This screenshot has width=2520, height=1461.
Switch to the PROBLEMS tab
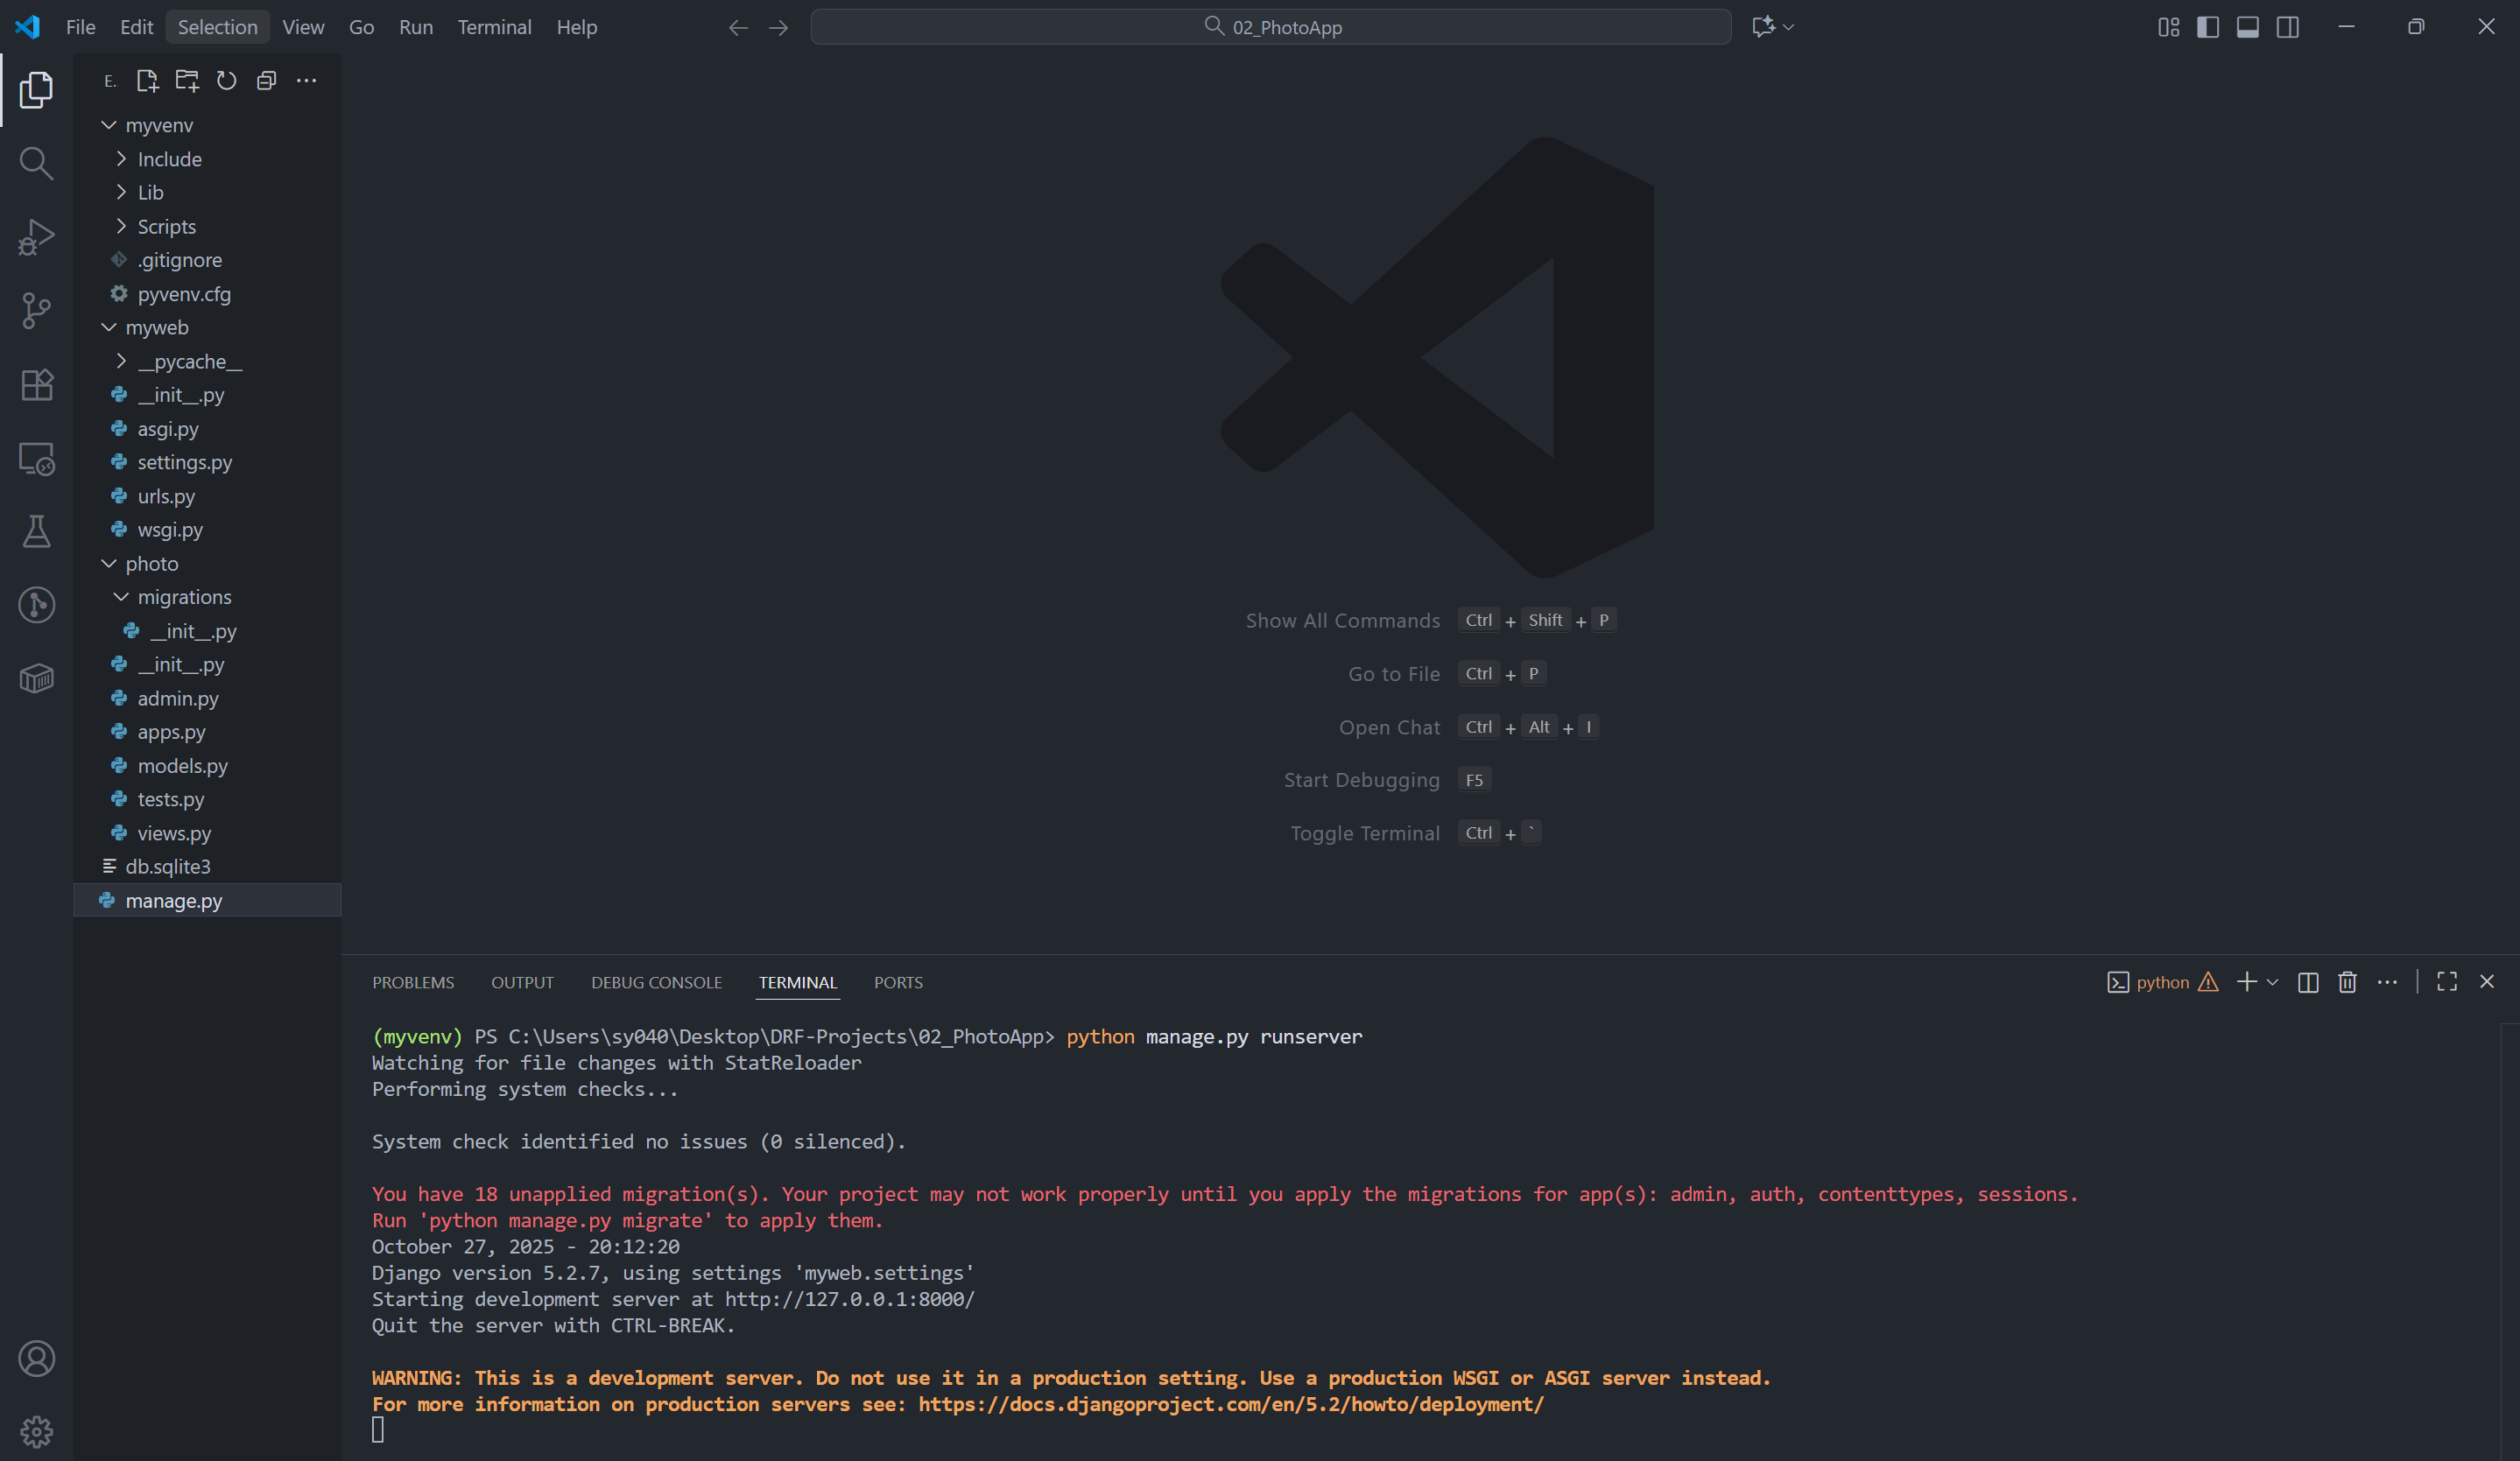(413, 982)
